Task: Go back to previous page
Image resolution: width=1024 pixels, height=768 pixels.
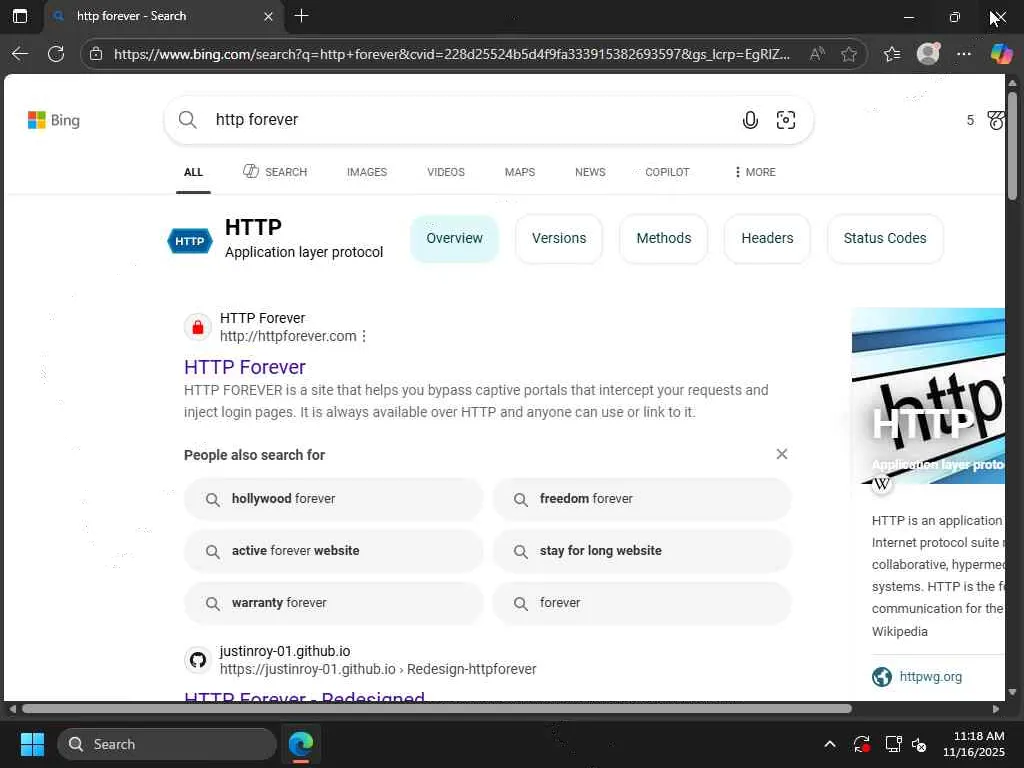Action: click(20, 54)
